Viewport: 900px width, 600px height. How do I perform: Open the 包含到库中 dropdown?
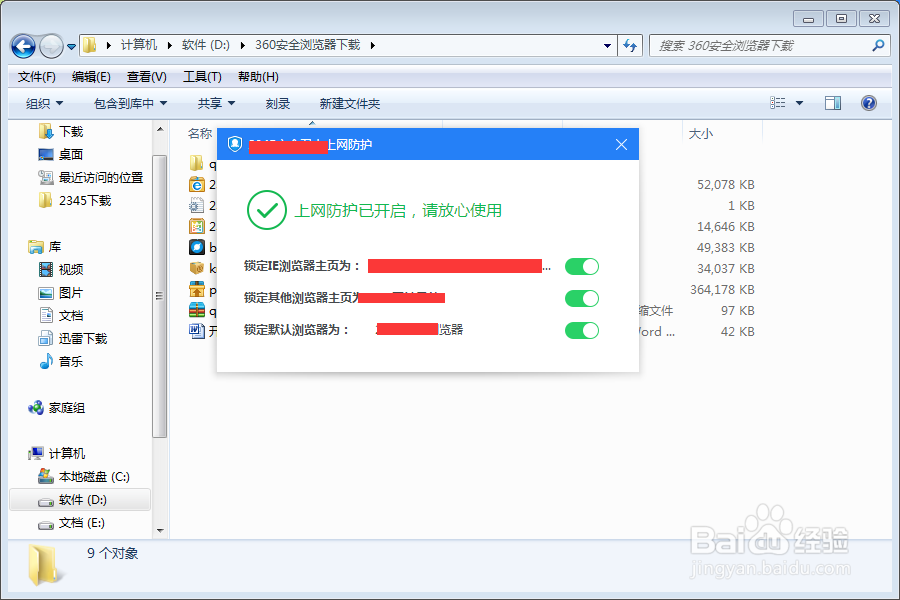coord(130,103)
